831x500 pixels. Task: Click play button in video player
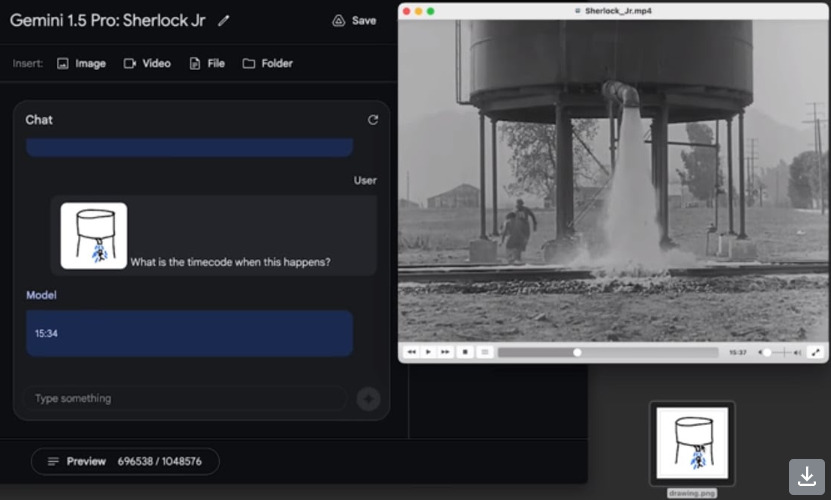pyautogui.click(x=428, y=352)
